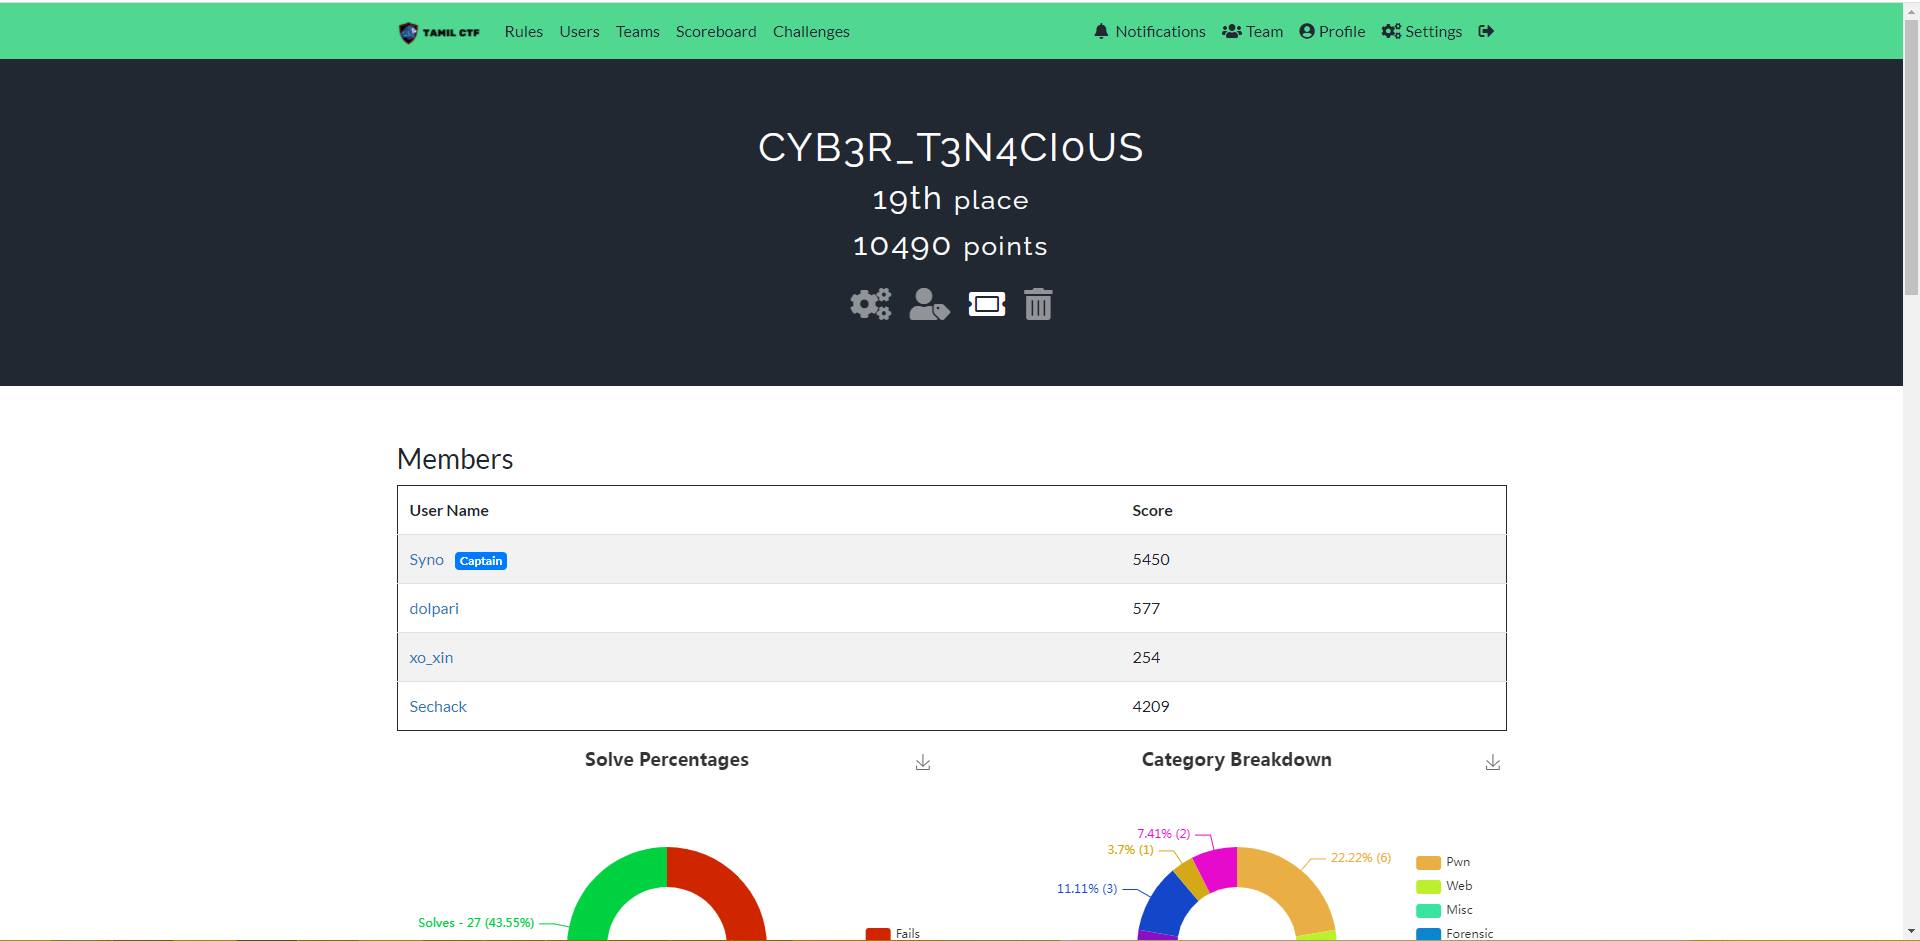Toggle Forensic legend entry
The height and width of the screenshot is (941, 1920).
click(1455, 934)
